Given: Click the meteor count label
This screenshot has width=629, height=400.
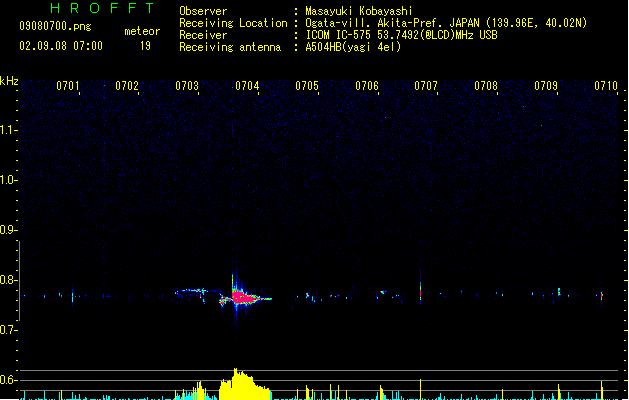Looking at the screenshot, I should coord(142,31).
